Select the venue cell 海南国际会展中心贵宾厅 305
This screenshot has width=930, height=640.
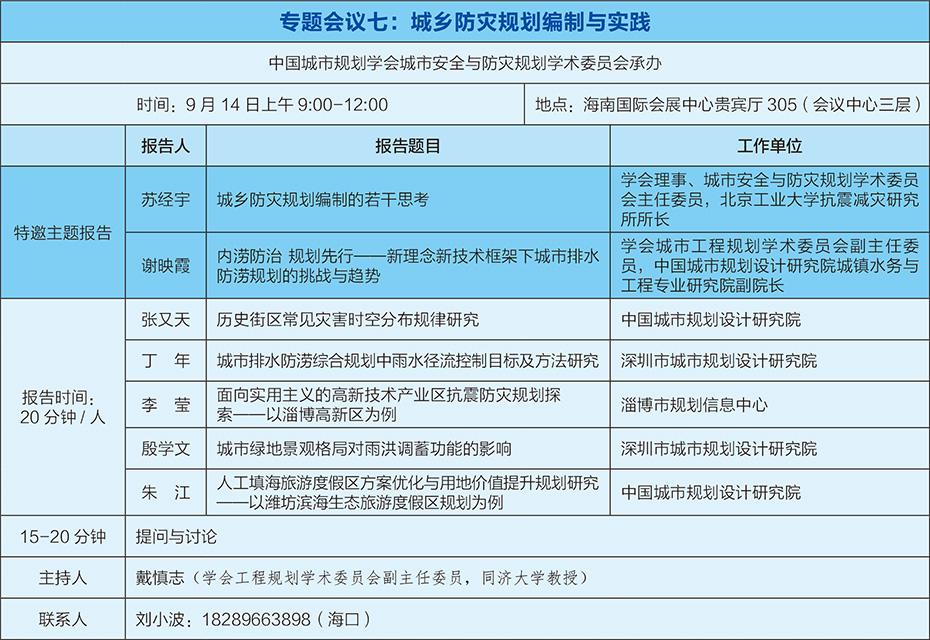(x=726, y=104)
